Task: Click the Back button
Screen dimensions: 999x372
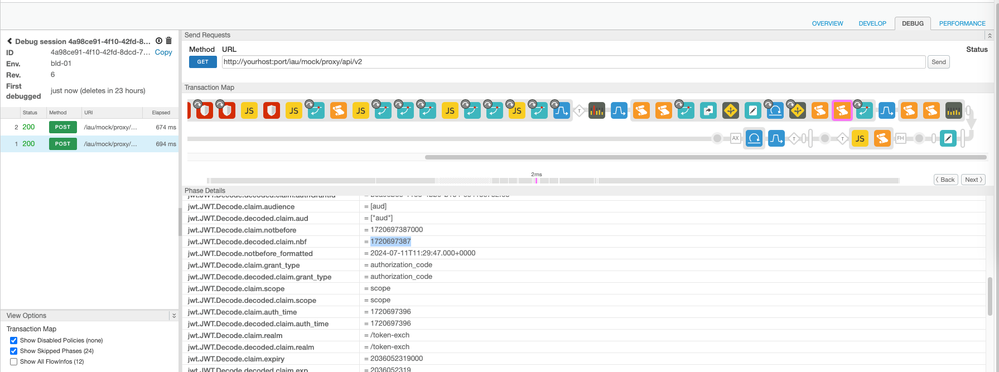Action: (x=945, y=180)
